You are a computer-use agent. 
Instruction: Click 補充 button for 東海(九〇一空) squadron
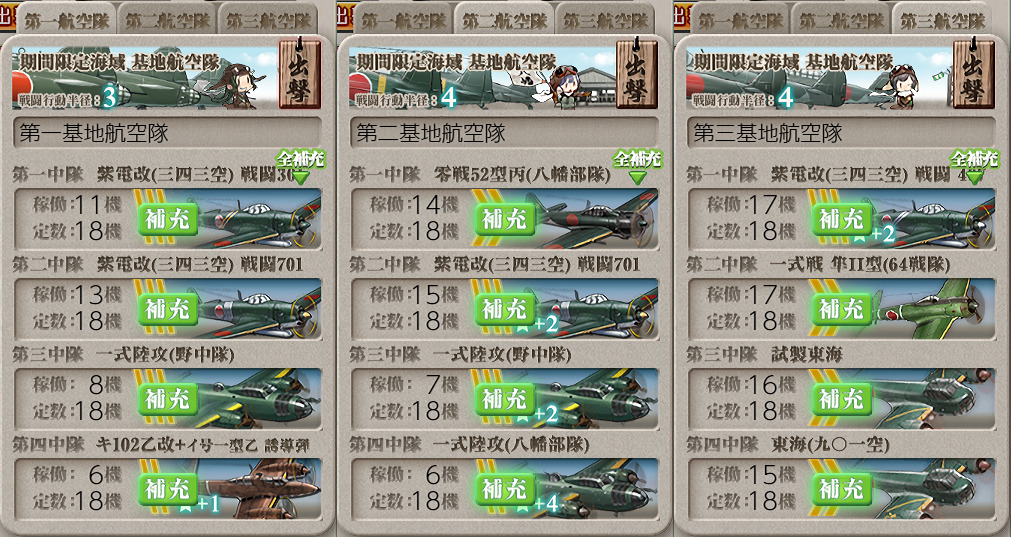[841, 489]
